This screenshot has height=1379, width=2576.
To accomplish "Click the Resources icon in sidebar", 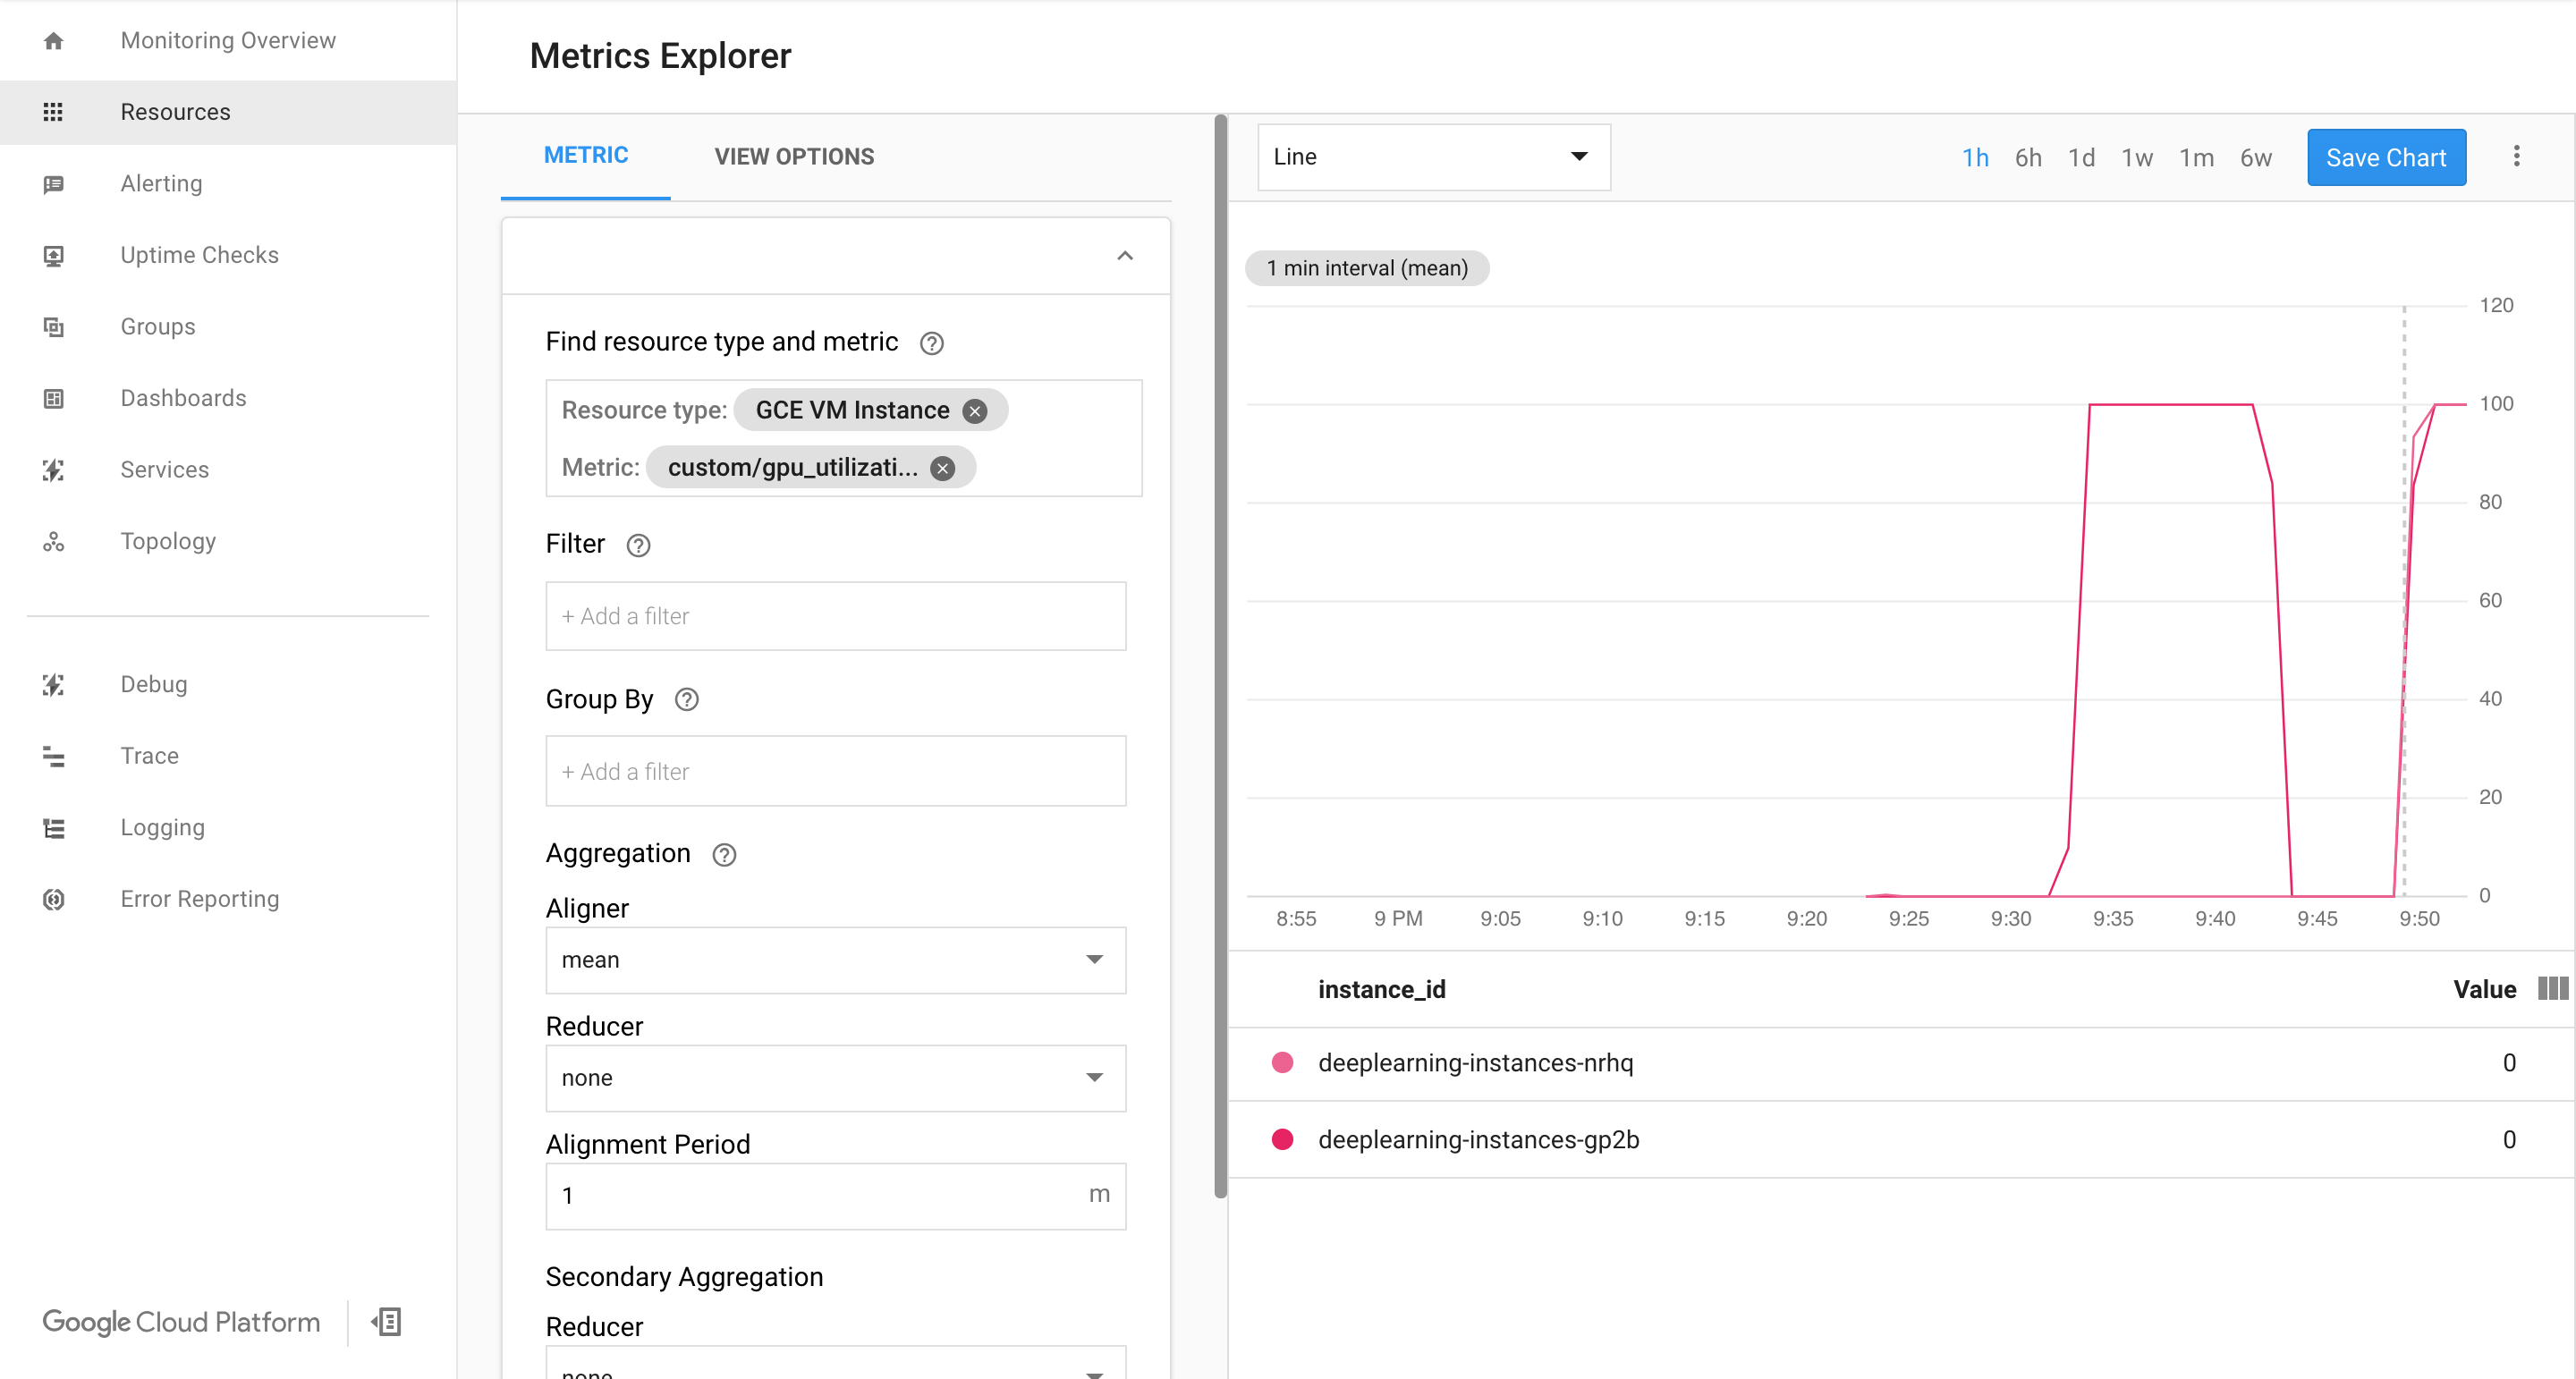I will tap(51, 111).
